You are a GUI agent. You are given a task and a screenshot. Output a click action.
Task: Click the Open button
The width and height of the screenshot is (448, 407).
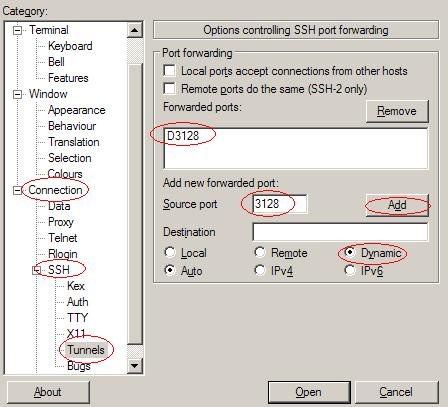click(309, 392)
